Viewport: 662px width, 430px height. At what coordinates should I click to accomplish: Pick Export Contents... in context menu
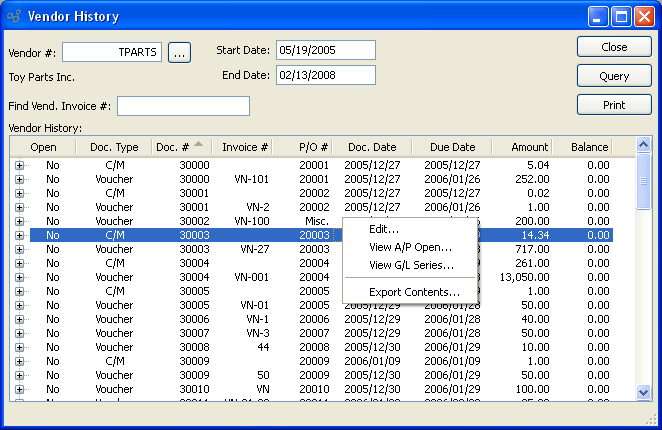414,292
